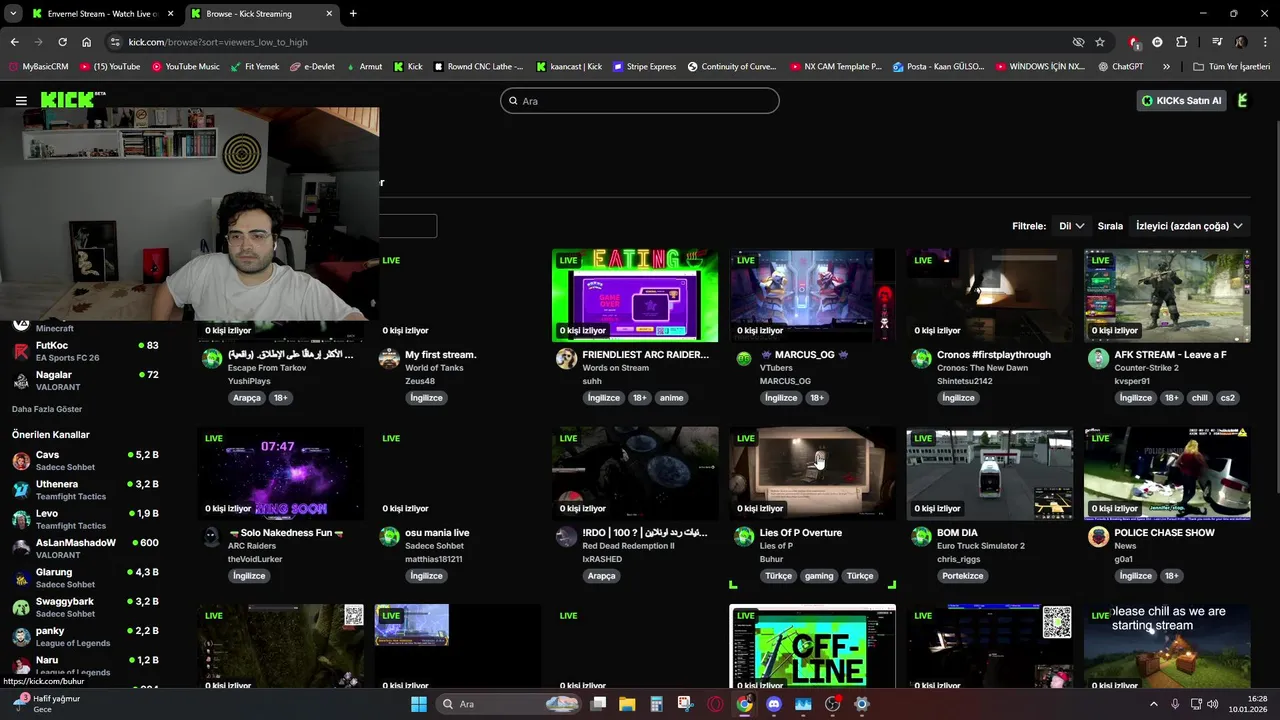Select the chill tag under kvsper91

pyautogui.click(x=1200, y=398)
